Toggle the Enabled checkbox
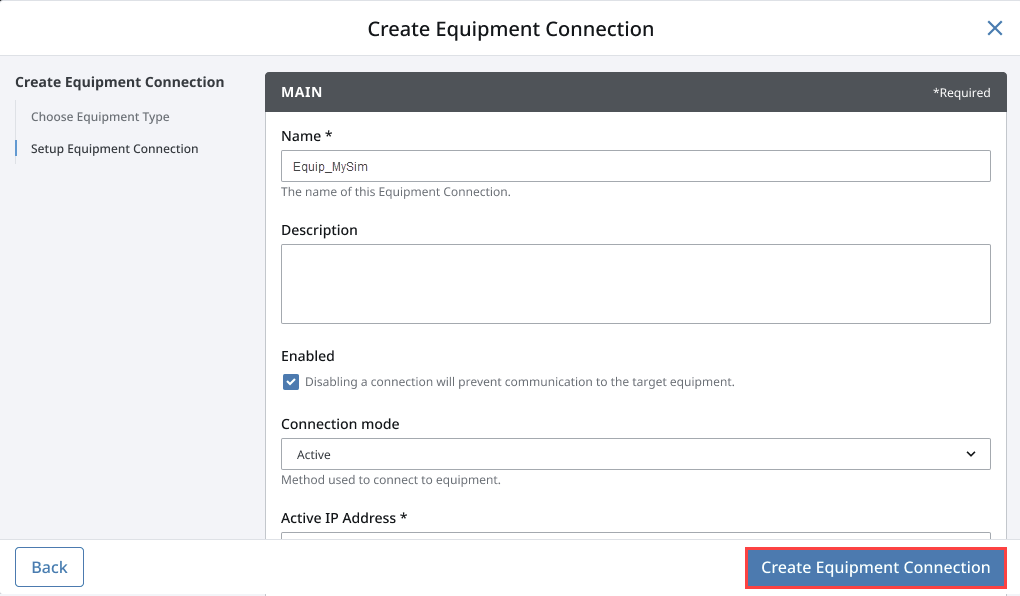Screen dimensions: 1020x596 point(291,382)
